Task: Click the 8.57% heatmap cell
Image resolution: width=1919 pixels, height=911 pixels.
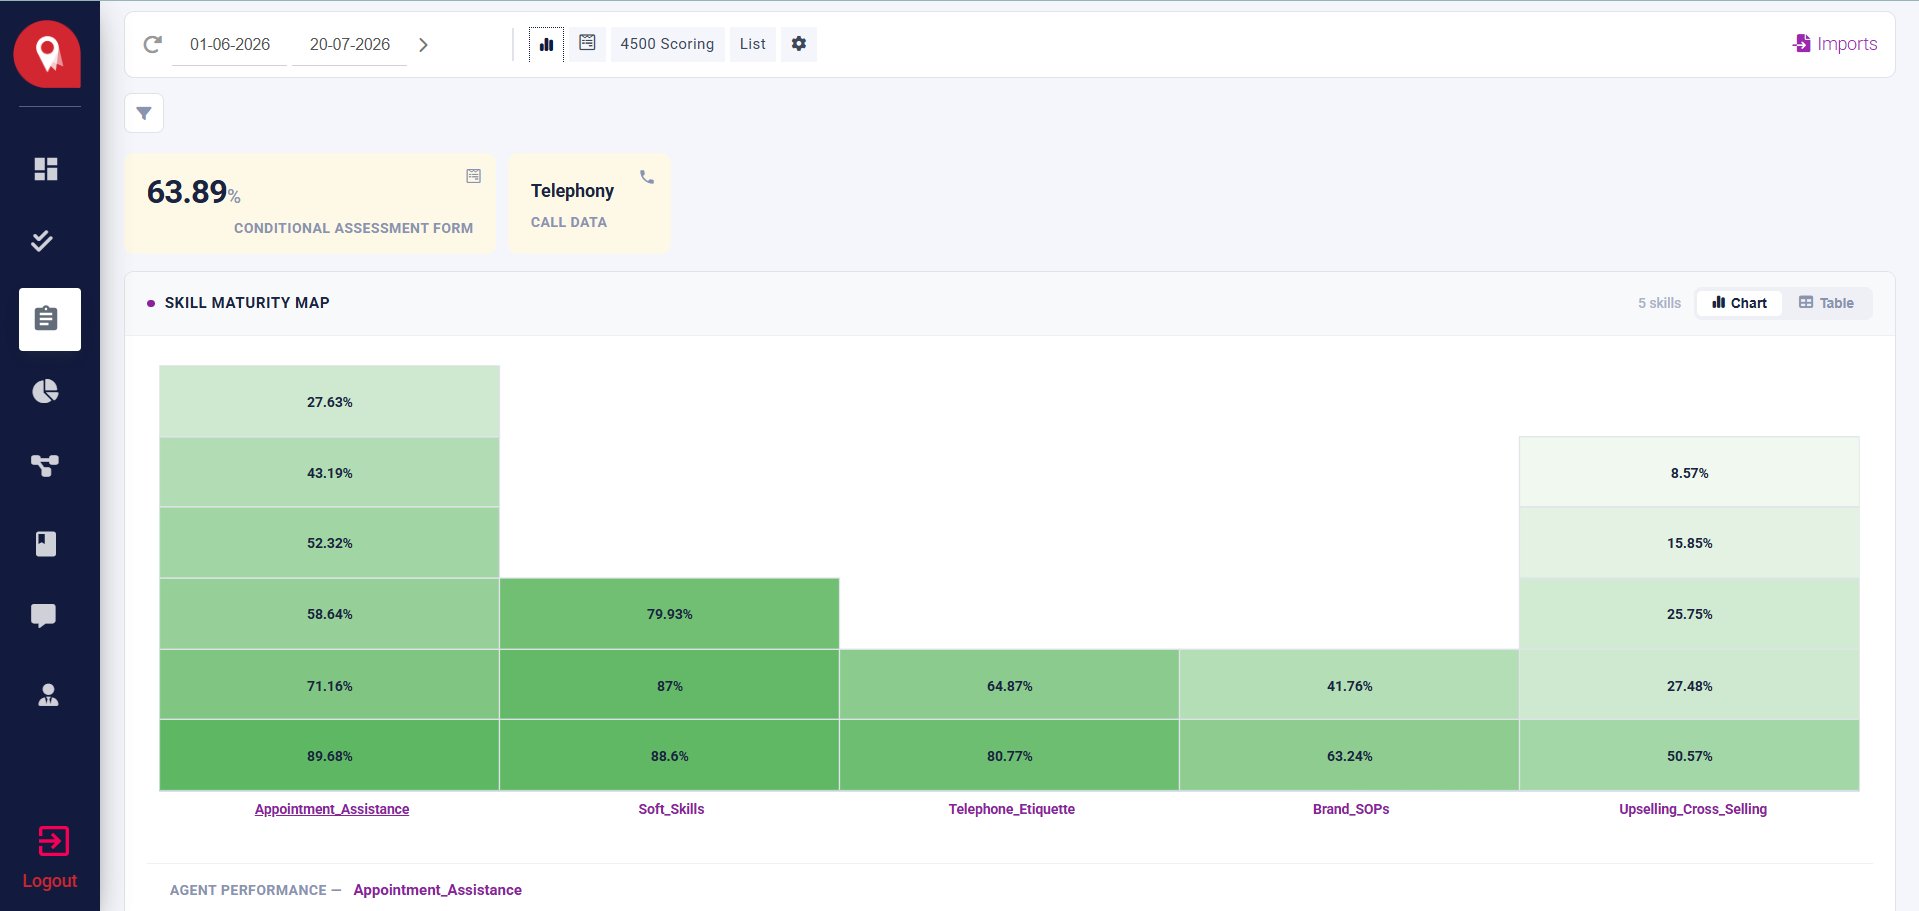Action: click(x=1690, y=473)
